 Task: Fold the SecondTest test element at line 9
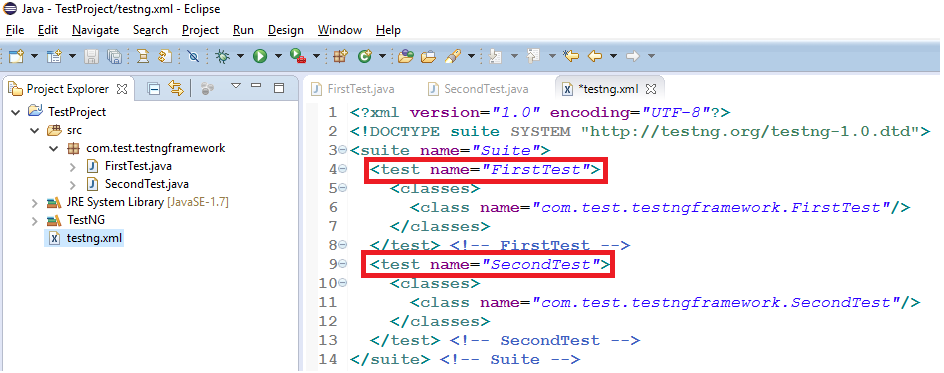[343, 264]
